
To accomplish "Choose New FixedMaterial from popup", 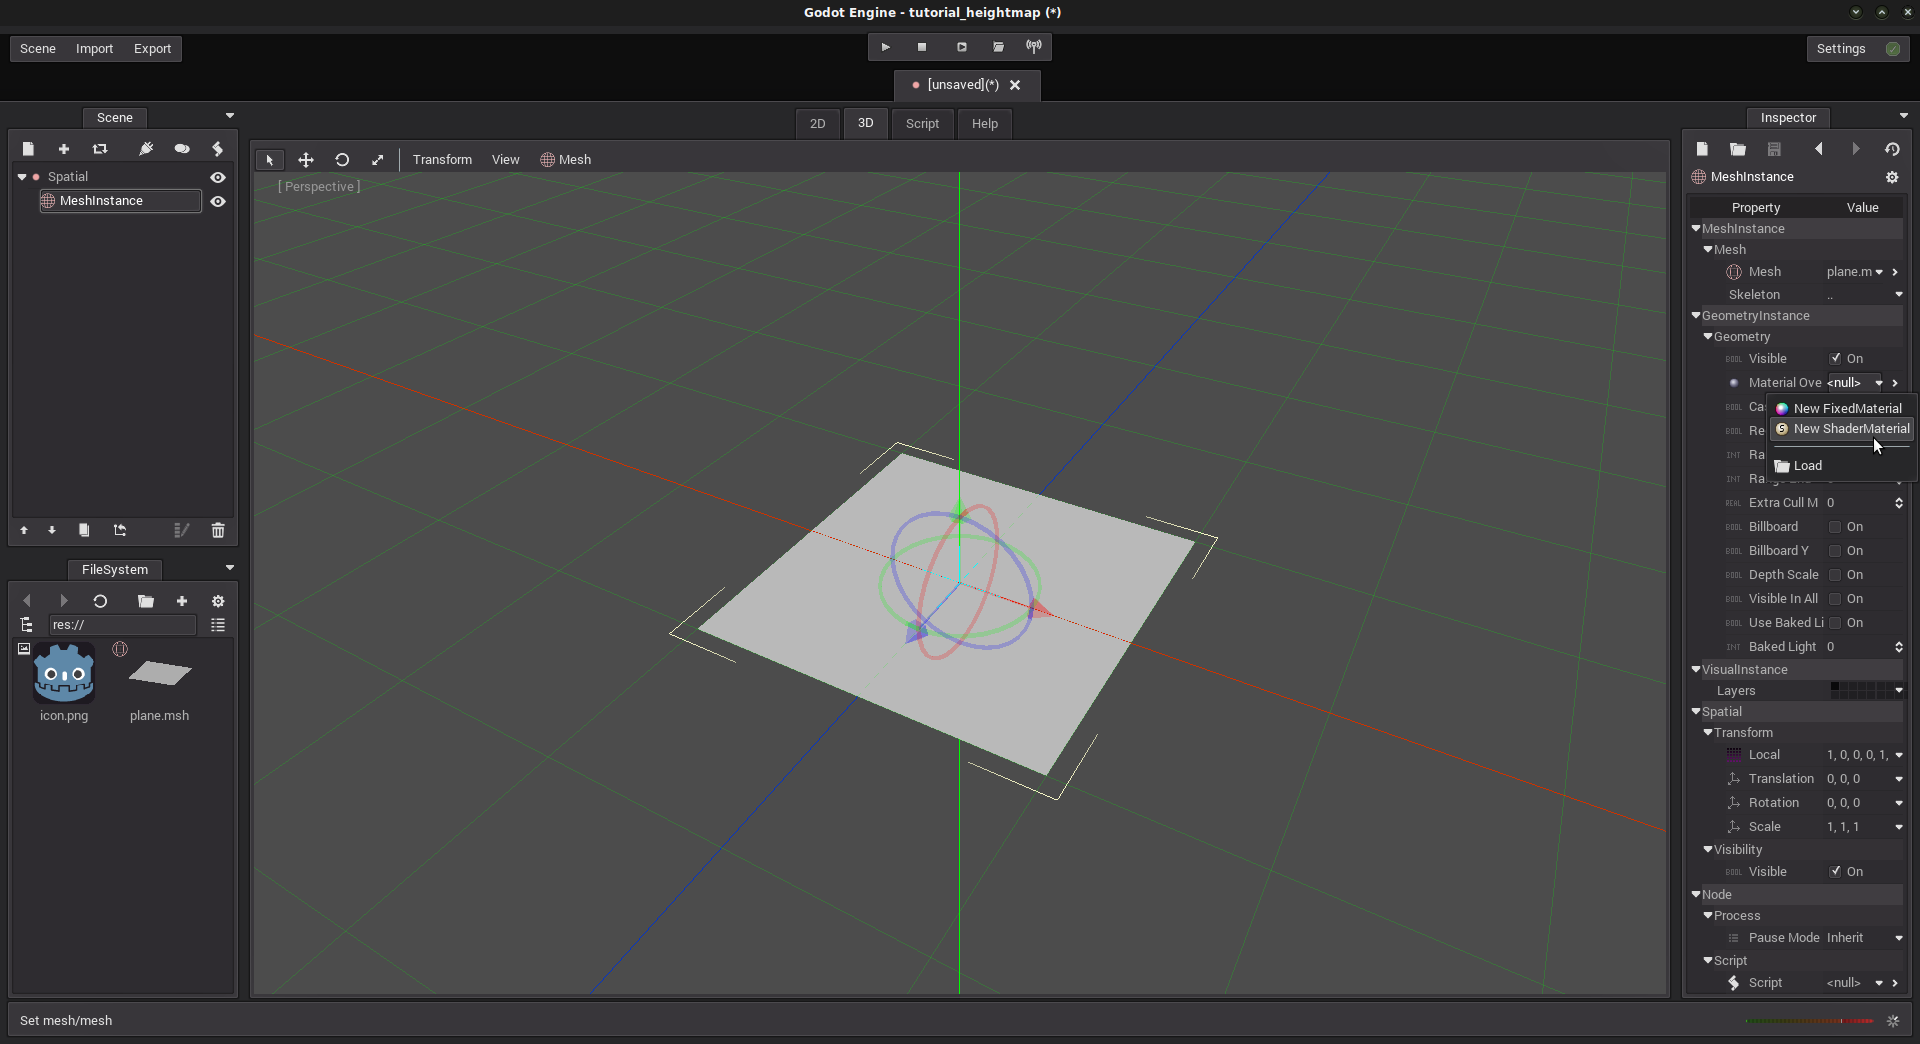I will [1842, 409].
